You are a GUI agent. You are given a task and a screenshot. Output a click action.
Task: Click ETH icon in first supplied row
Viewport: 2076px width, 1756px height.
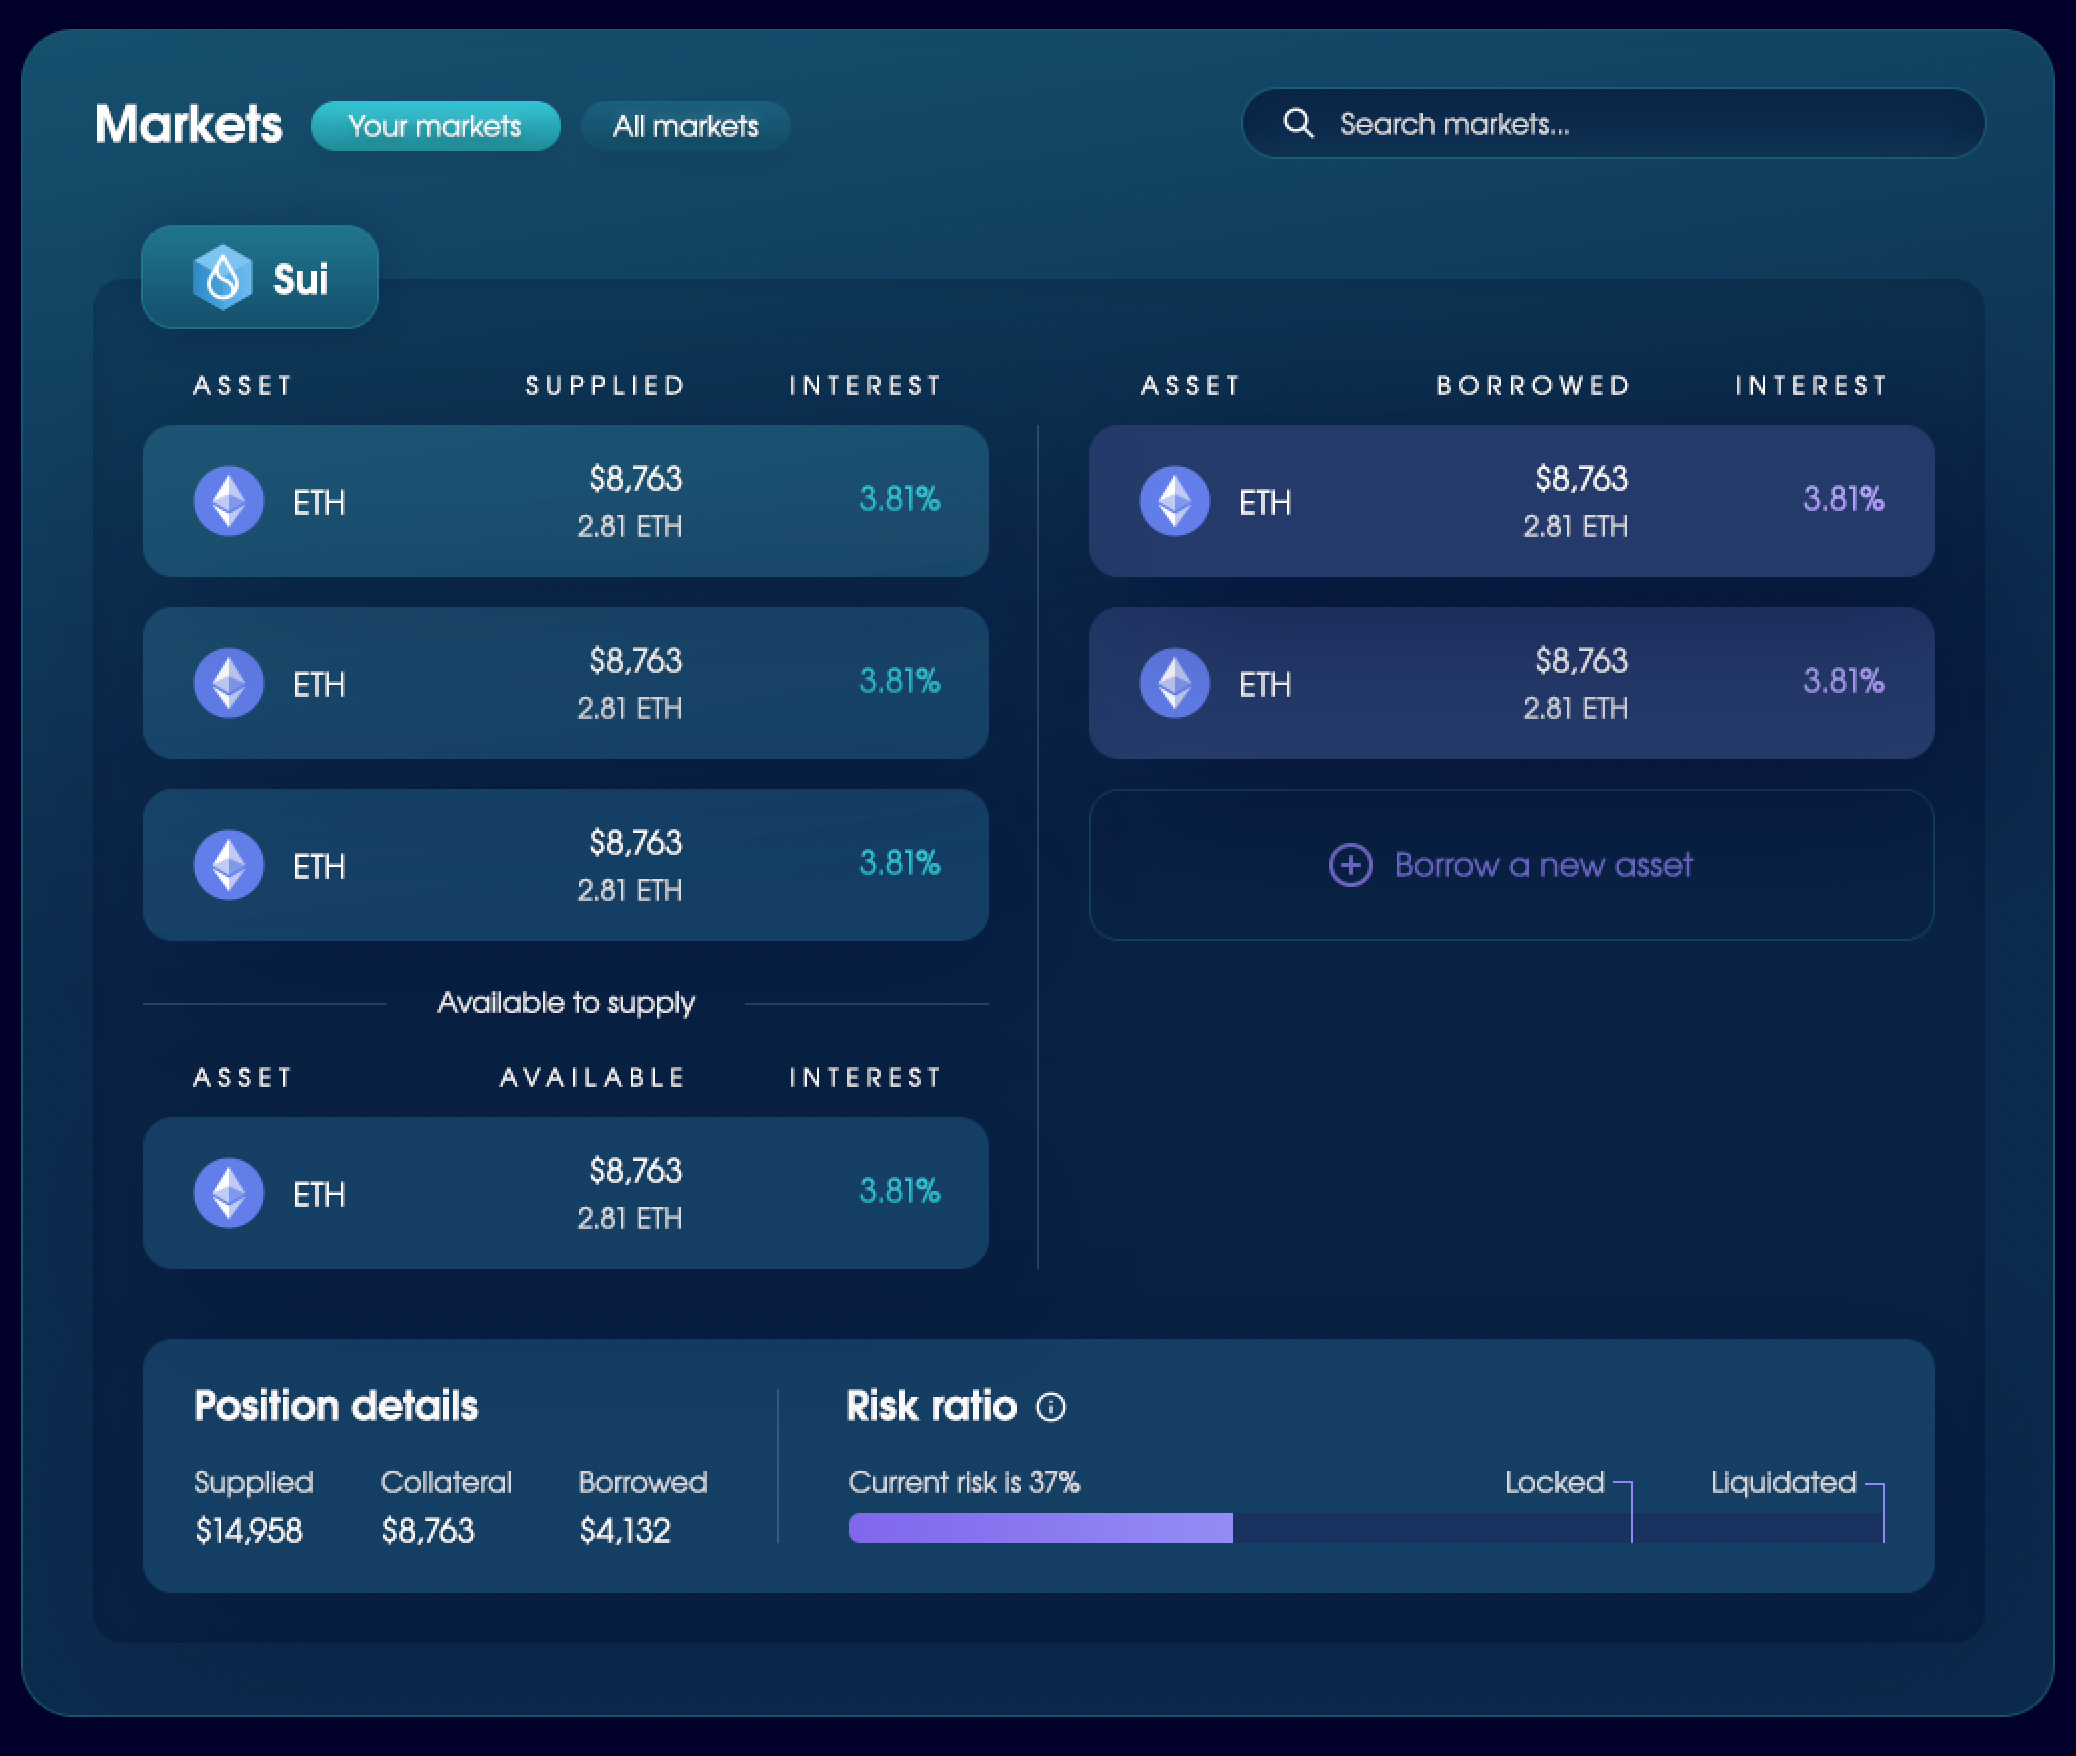[229, 501]
